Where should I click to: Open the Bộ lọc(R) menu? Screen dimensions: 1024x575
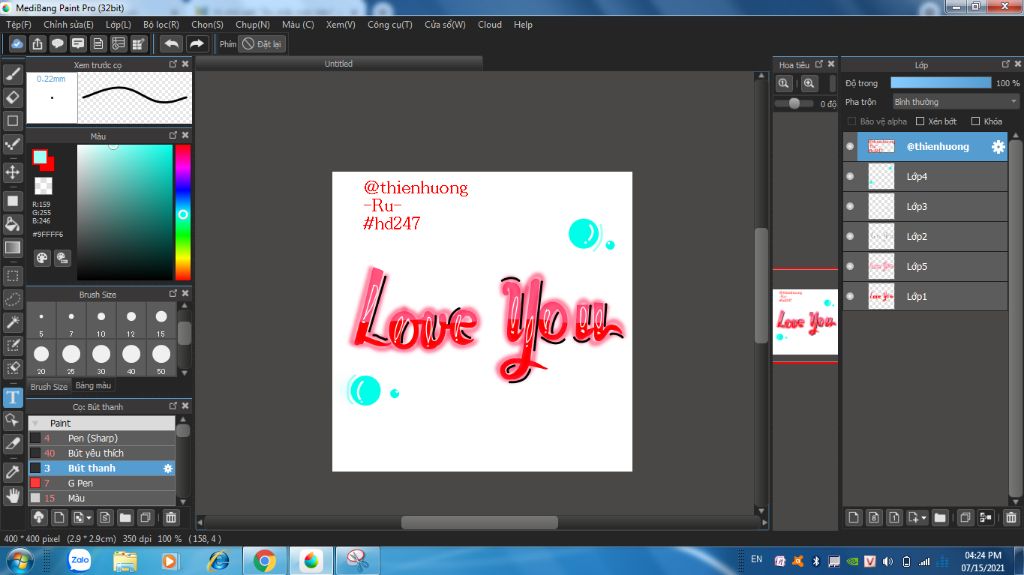(x=161, y=24)
